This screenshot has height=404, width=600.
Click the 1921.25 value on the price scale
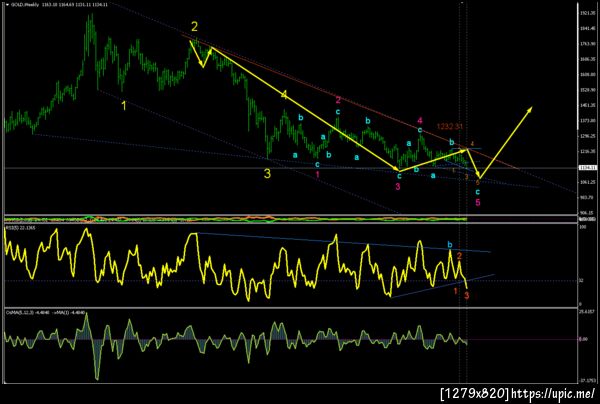click(587, 13)
